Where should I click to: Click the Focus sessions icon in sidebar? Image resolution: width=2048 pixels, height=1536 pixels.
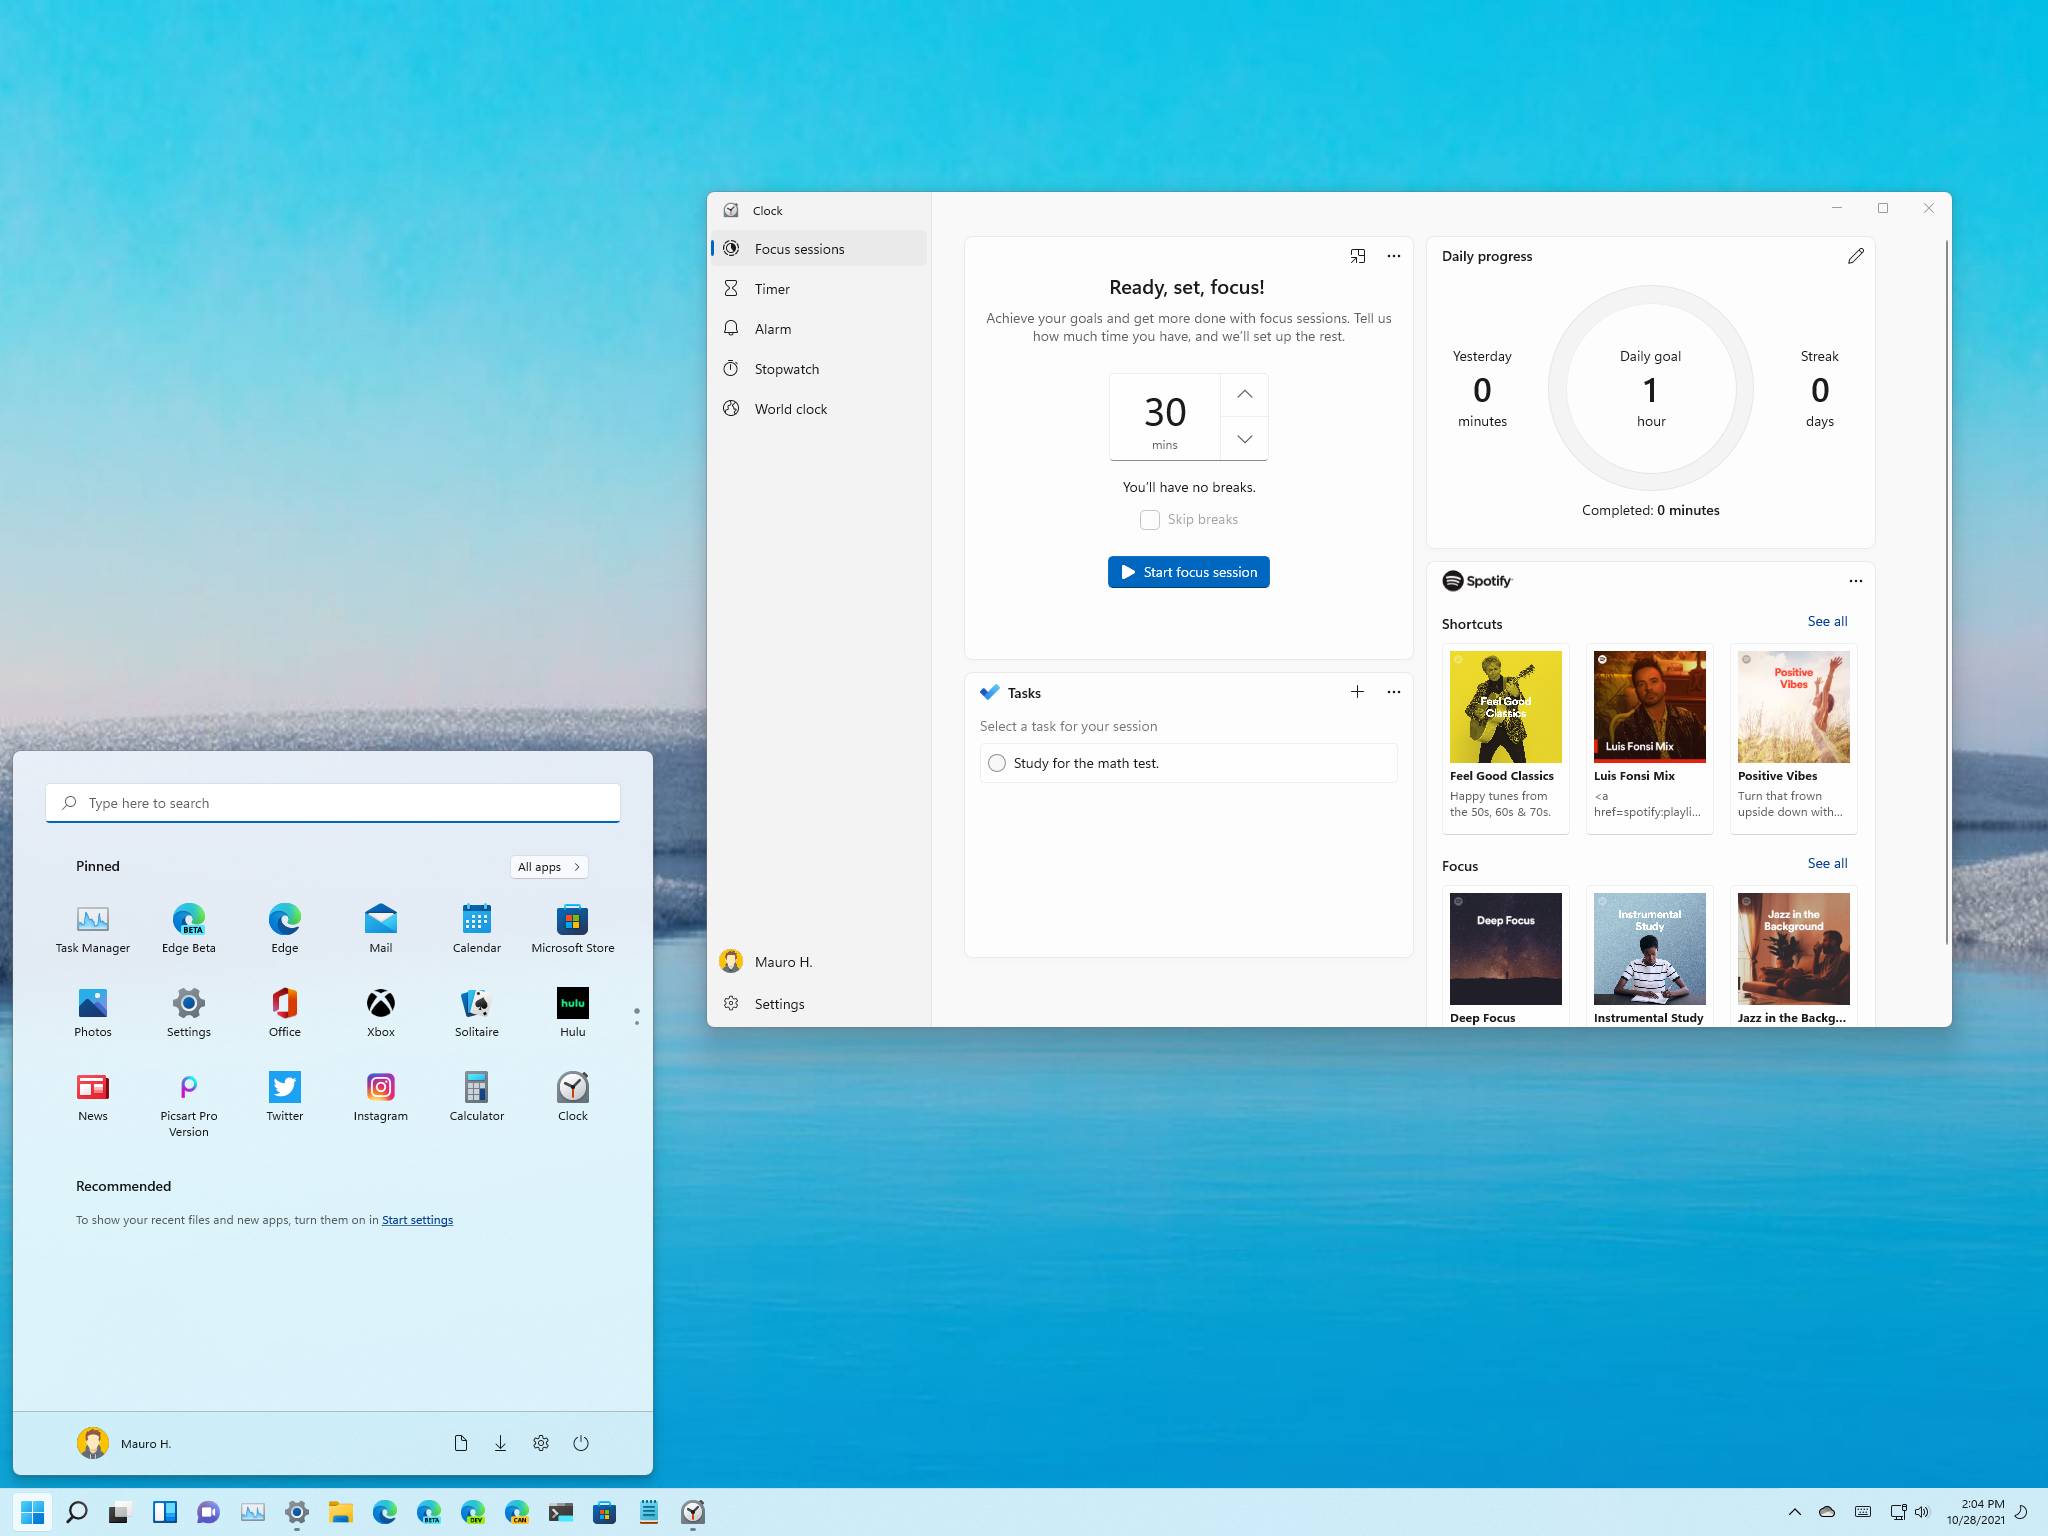pos(734,247)
